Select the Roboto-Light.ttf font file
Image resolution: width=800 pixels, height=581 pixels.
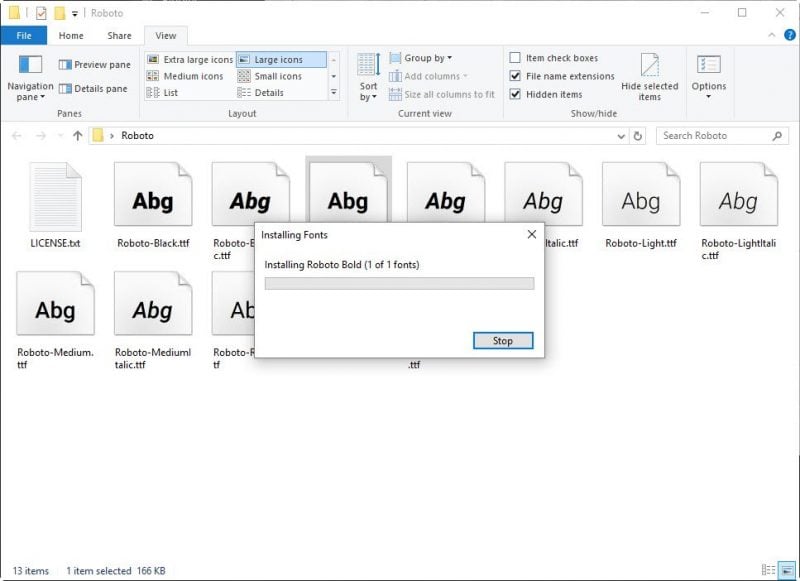coord(641,205)
